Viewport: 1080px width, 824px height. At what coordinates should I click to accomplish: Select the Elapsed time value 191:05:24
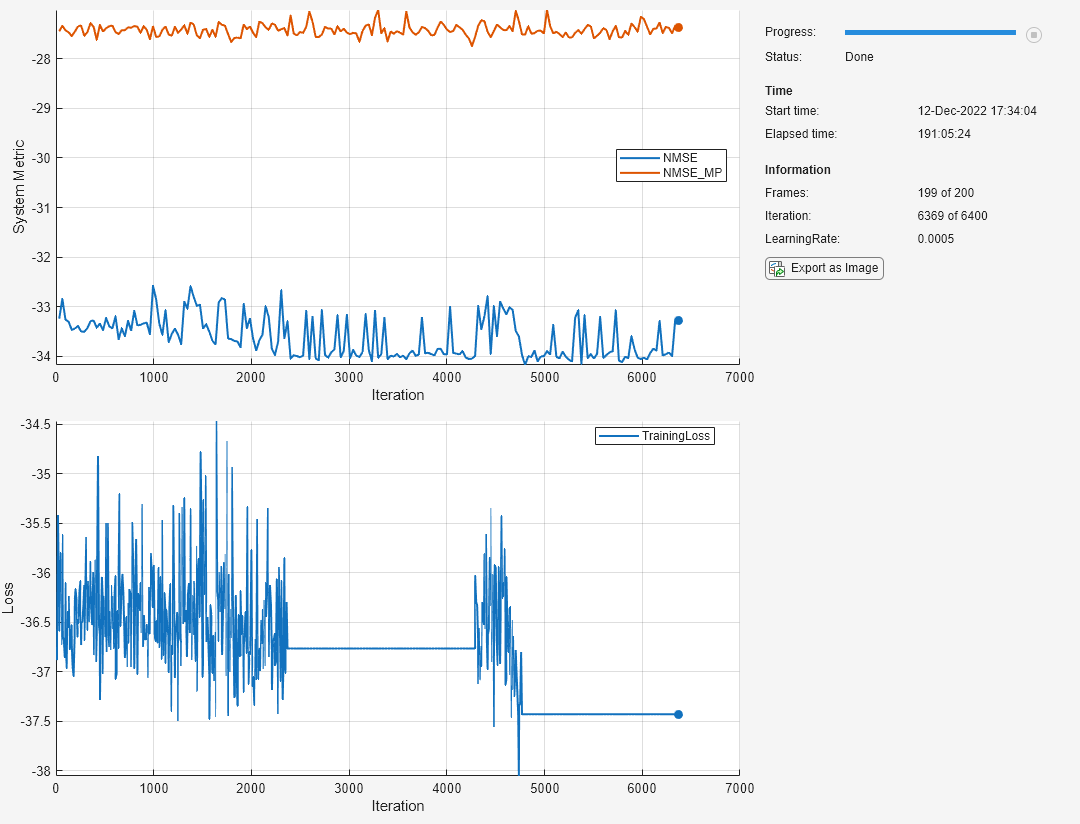coord(944,134)
